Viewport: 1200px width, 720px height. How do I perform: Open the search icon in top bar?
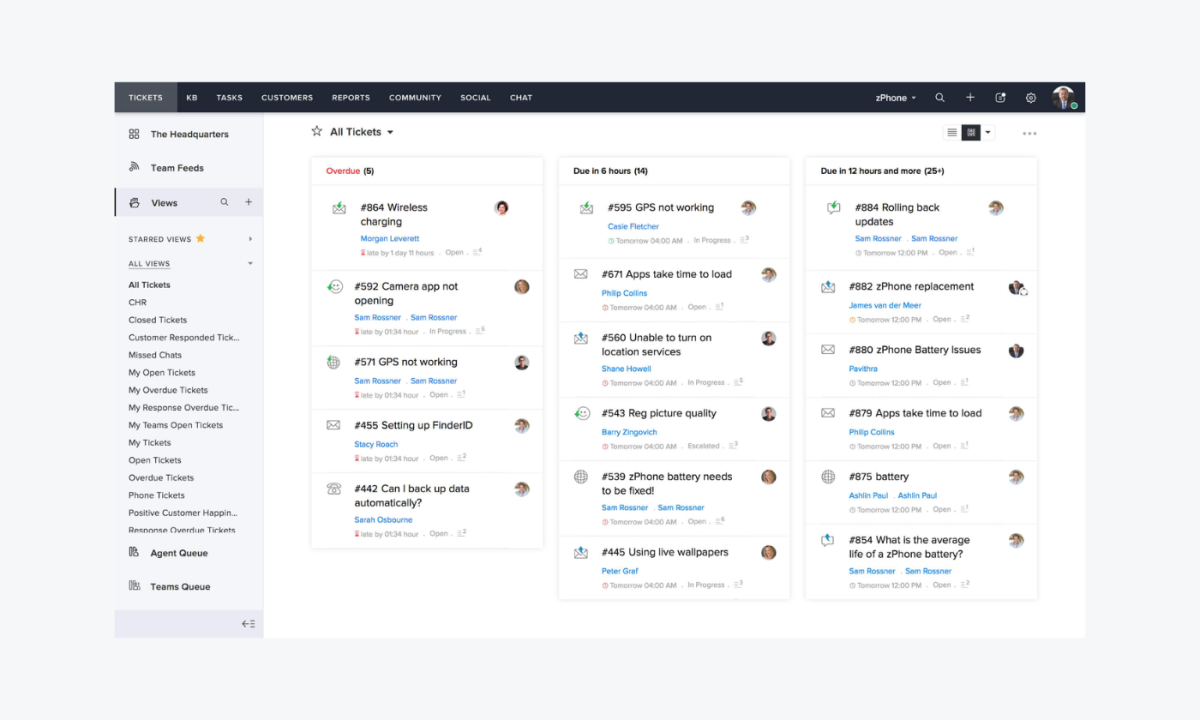tap(940, 98)
